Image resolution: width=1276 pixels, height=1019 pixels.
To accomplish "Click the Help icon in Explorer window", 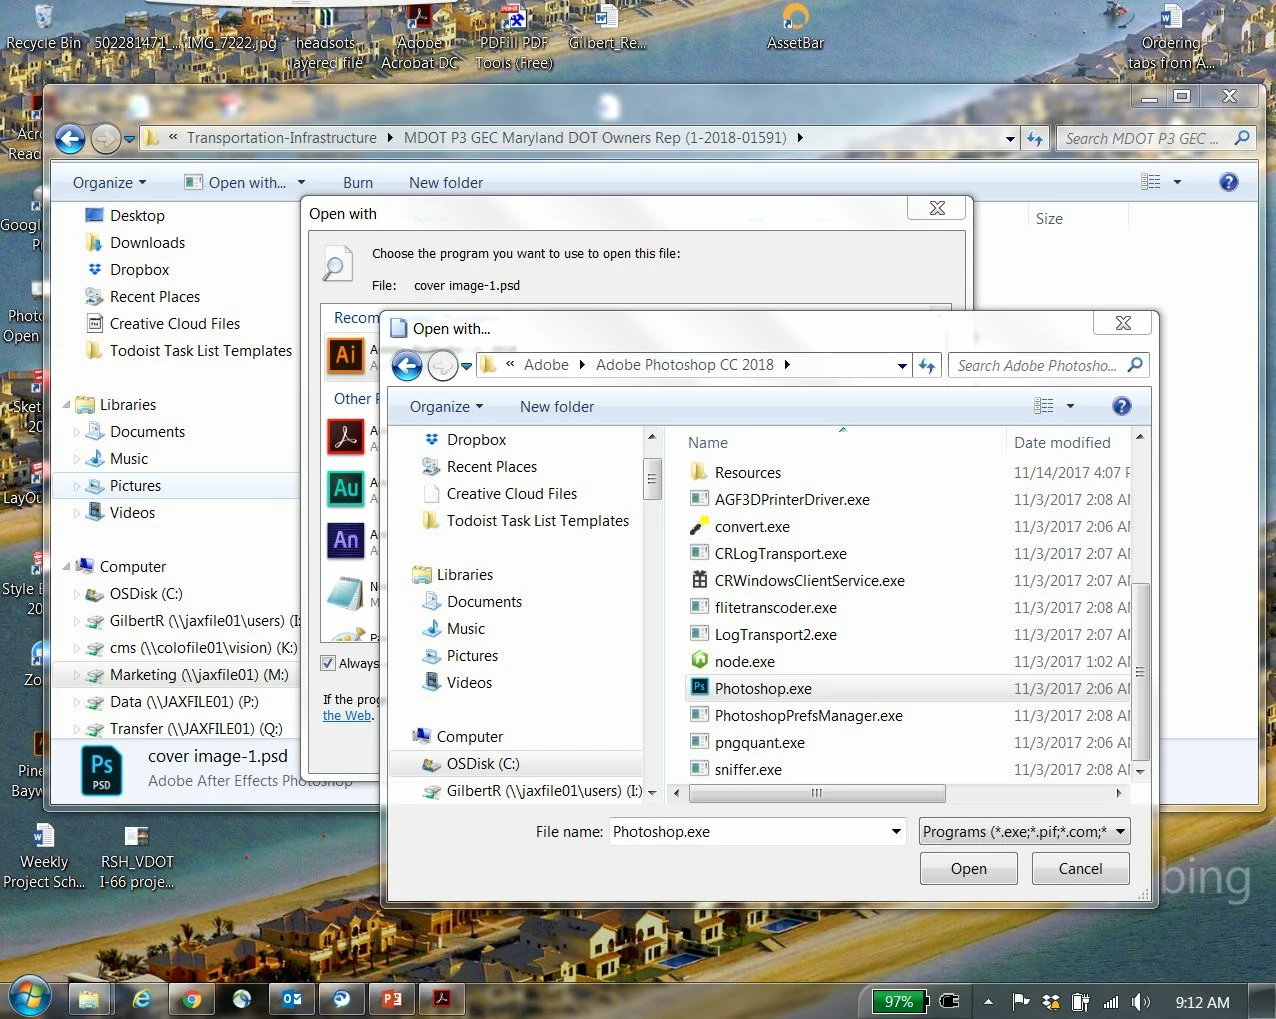I will 1229,182.
